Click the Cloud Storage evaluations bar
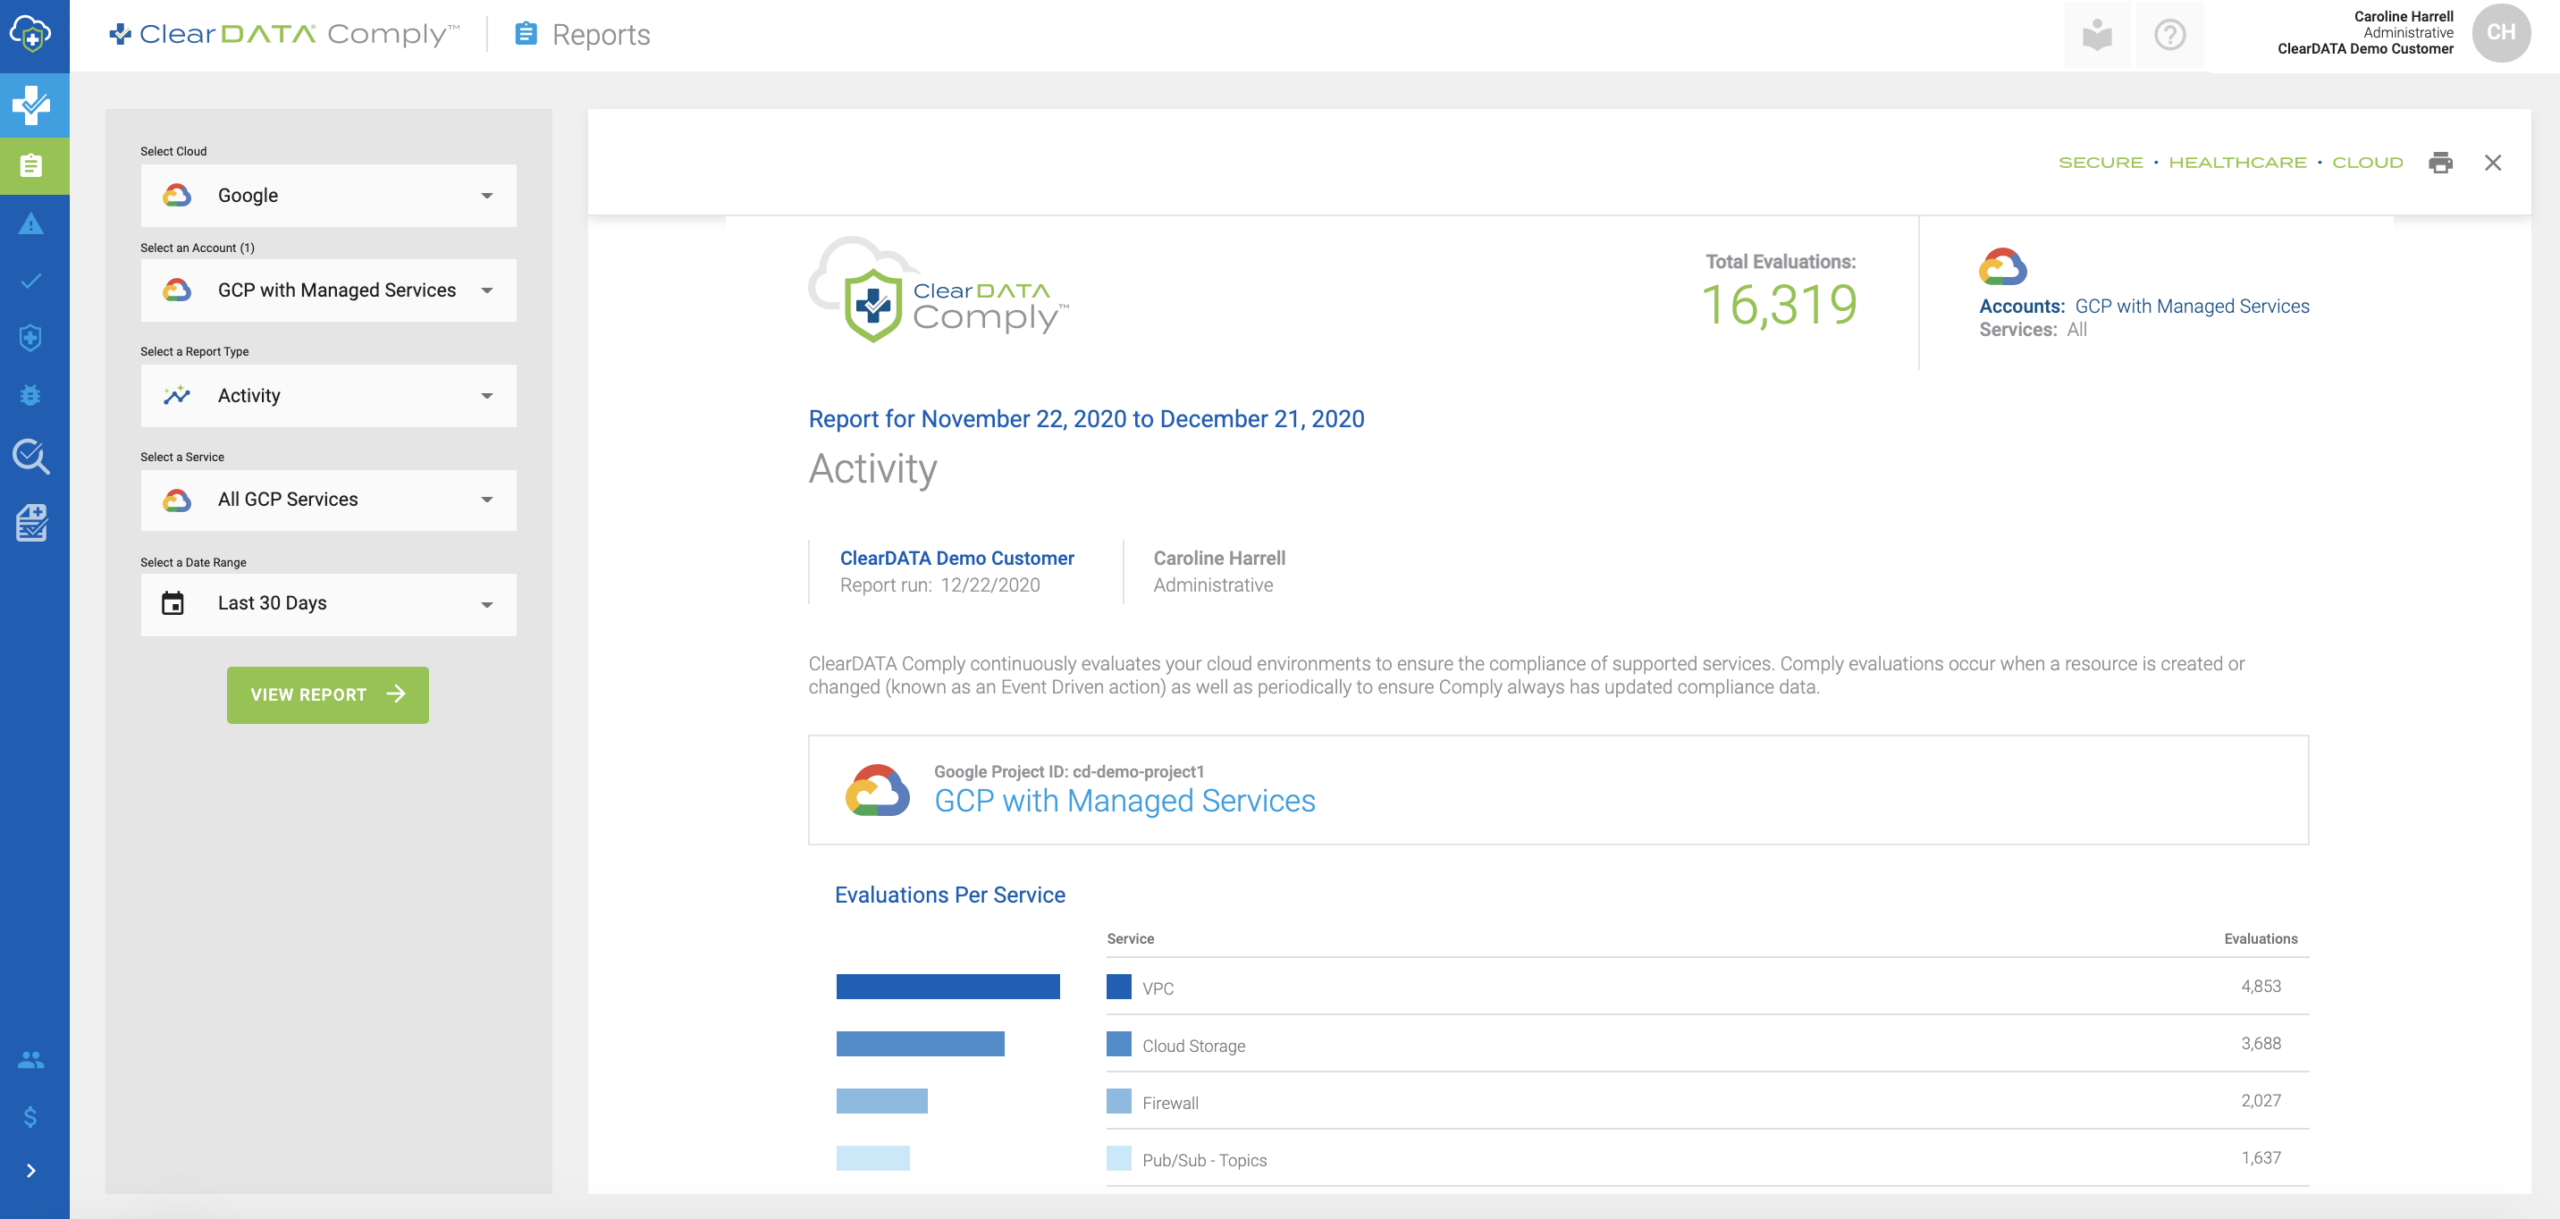Viewport: 2560px width, 1219px height. 920,1044
